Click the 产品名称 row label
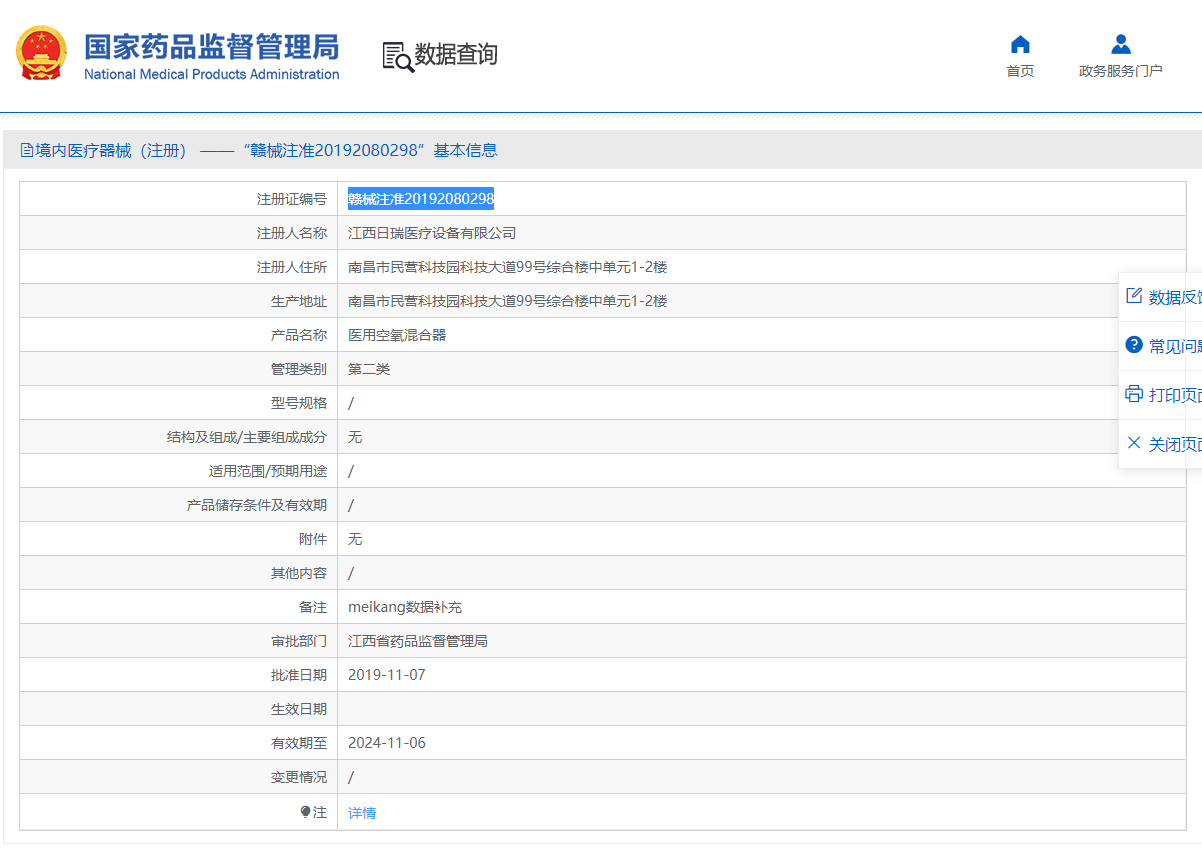This screenshot has height=853, width=1202. tap(299, 335)
